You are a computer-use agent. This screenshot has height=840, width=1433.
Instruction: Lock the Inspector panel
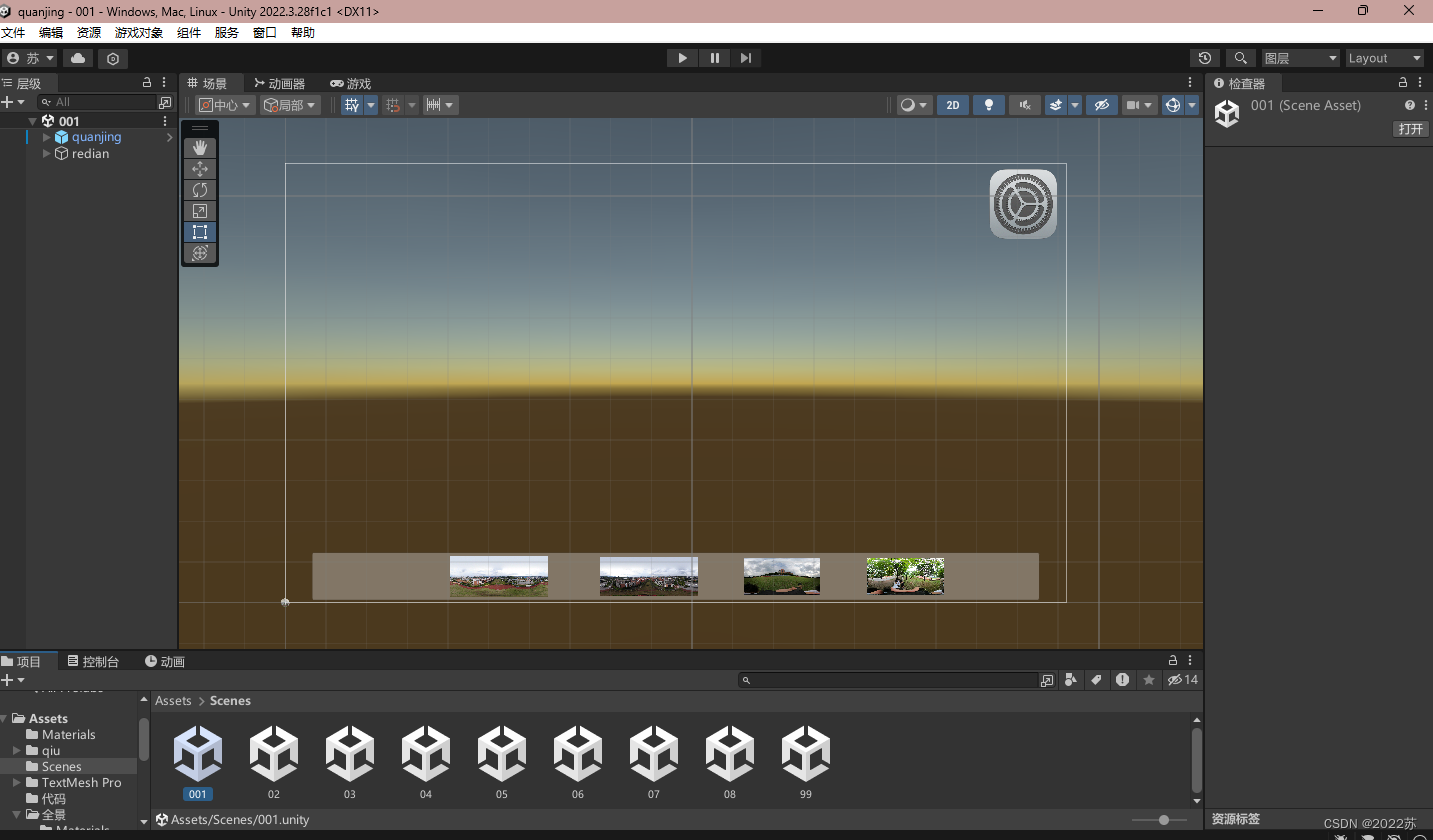click(1403, 83)
